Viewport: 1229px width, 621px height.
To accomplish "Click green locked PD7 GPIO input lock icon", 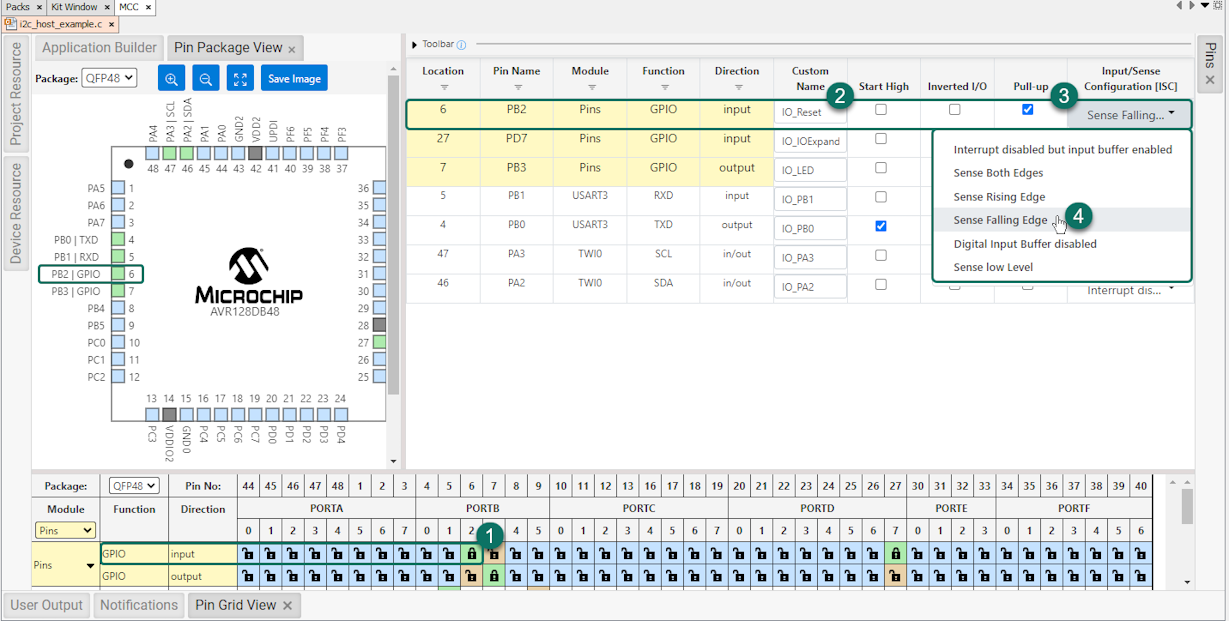I will click(895, 554).
